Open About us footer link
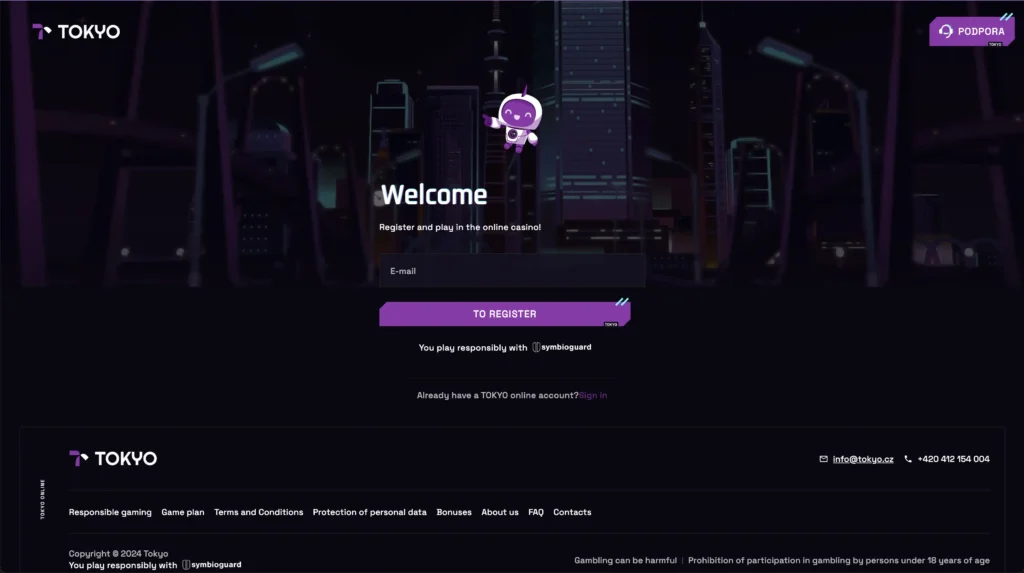1024x573 pixels. tap(500, 512)
